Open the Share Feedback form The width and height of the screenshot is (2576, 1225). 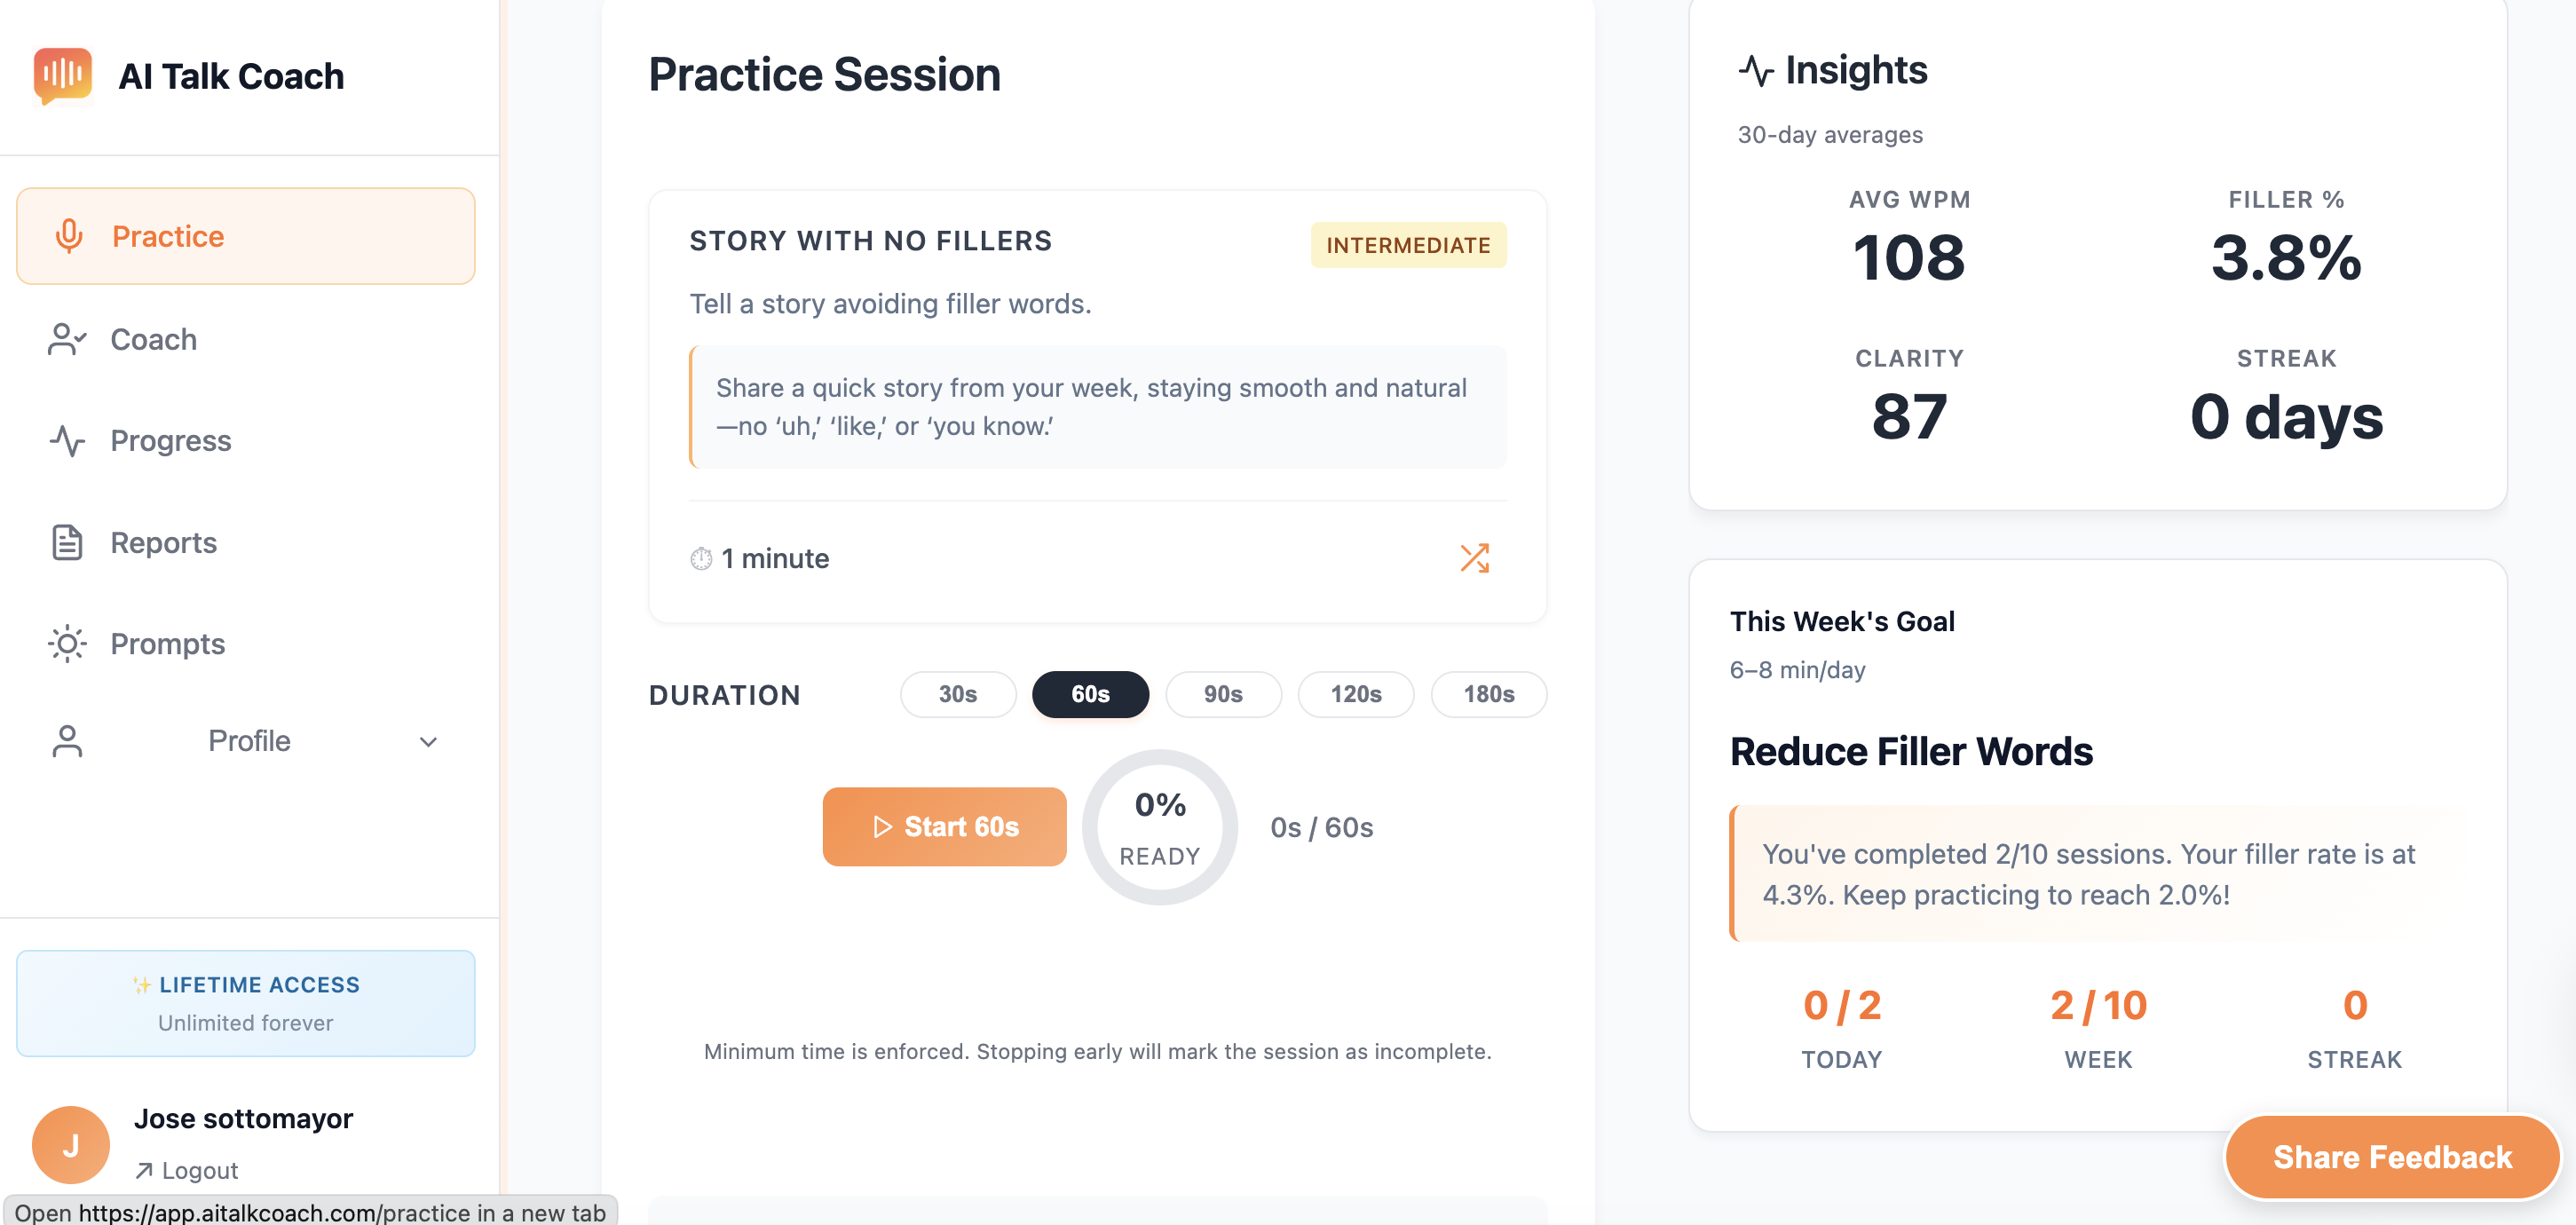coord(2391,1157)
